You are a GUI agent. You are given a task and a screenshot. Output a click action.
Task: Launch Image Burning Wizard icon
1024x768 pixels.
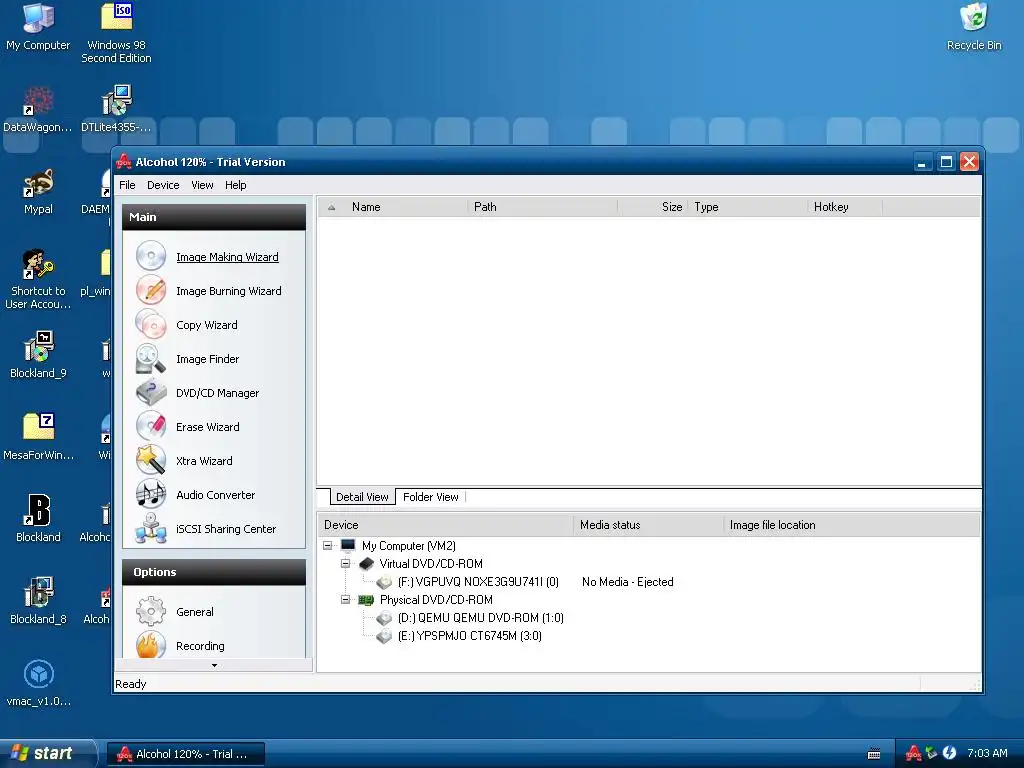(x=151, y=290)
